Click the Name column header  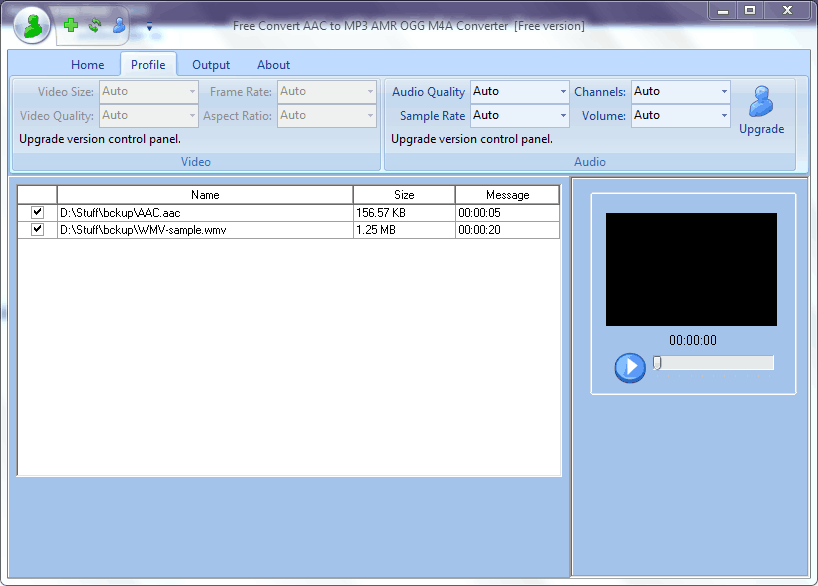[205, 195]
